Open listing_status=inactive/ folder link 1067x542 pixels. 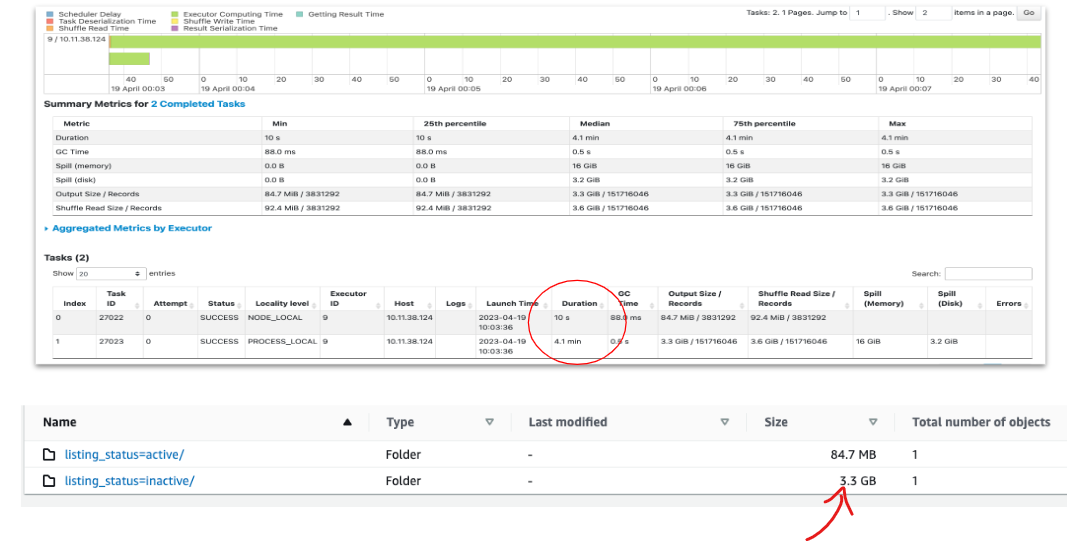click(129, 482)
